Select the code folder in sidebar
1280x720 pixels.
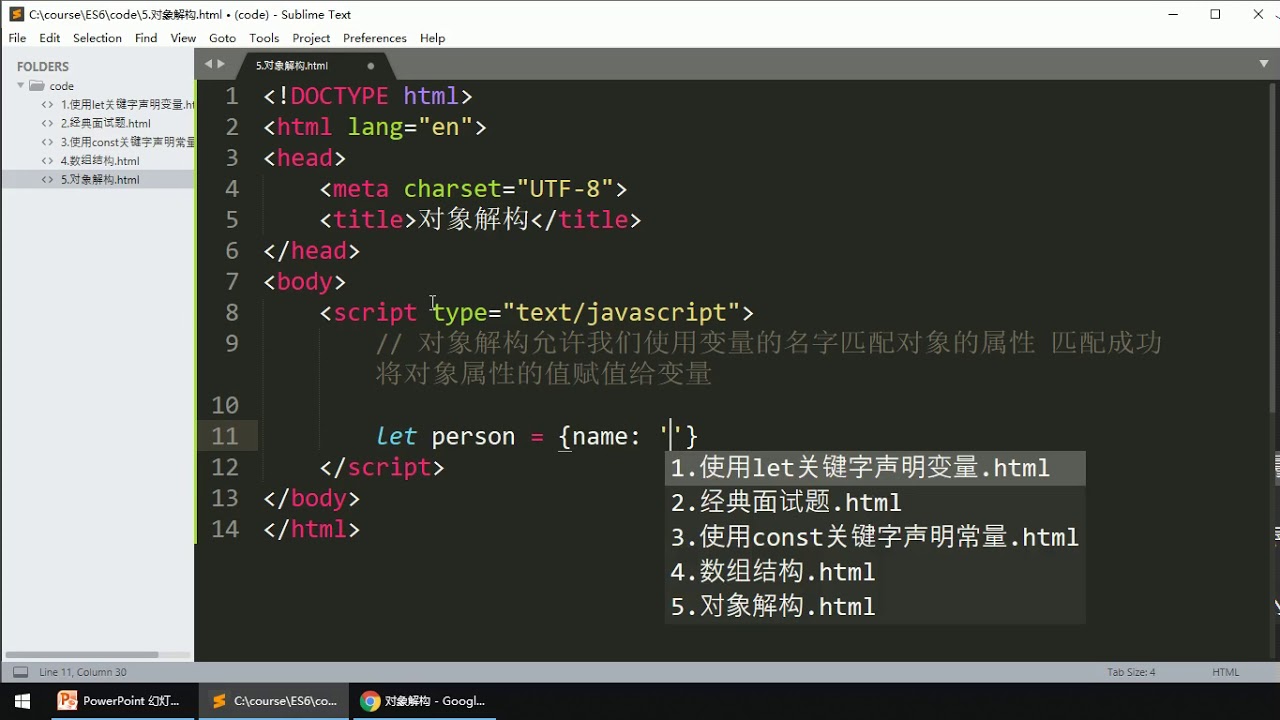(x=61, y=86)
